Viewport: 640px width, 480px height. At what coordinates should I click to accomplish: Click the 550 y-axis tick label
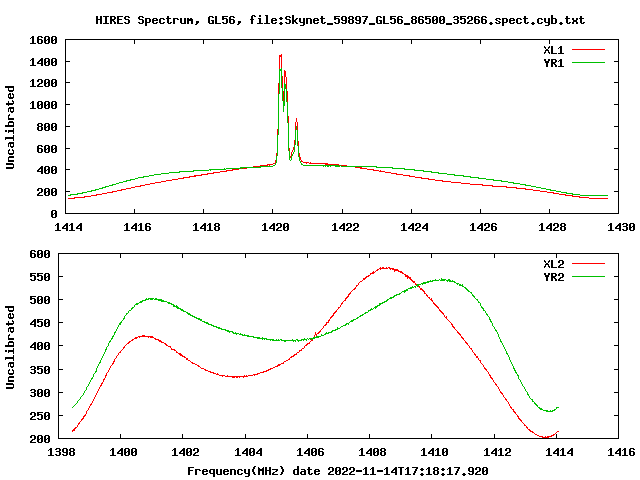pos(40,277)
